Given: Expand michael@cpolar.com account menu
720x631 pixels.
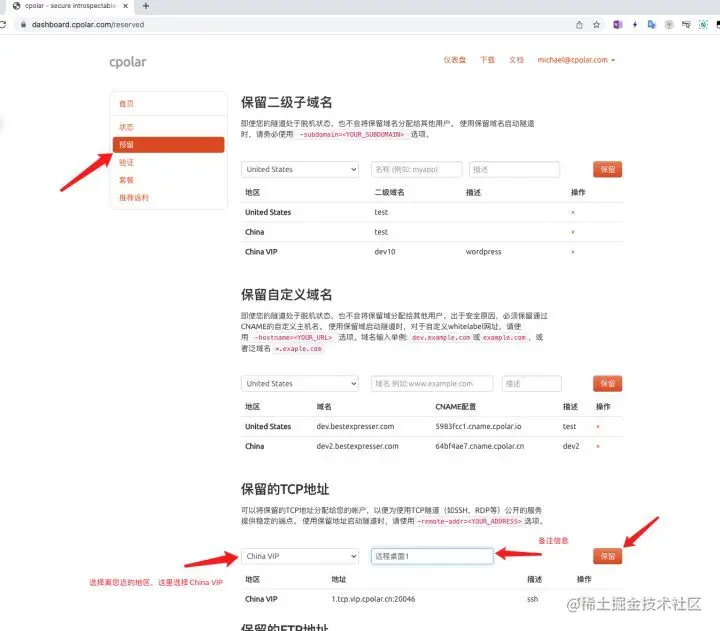Looking at the screenshot, I should pos(576,60).
